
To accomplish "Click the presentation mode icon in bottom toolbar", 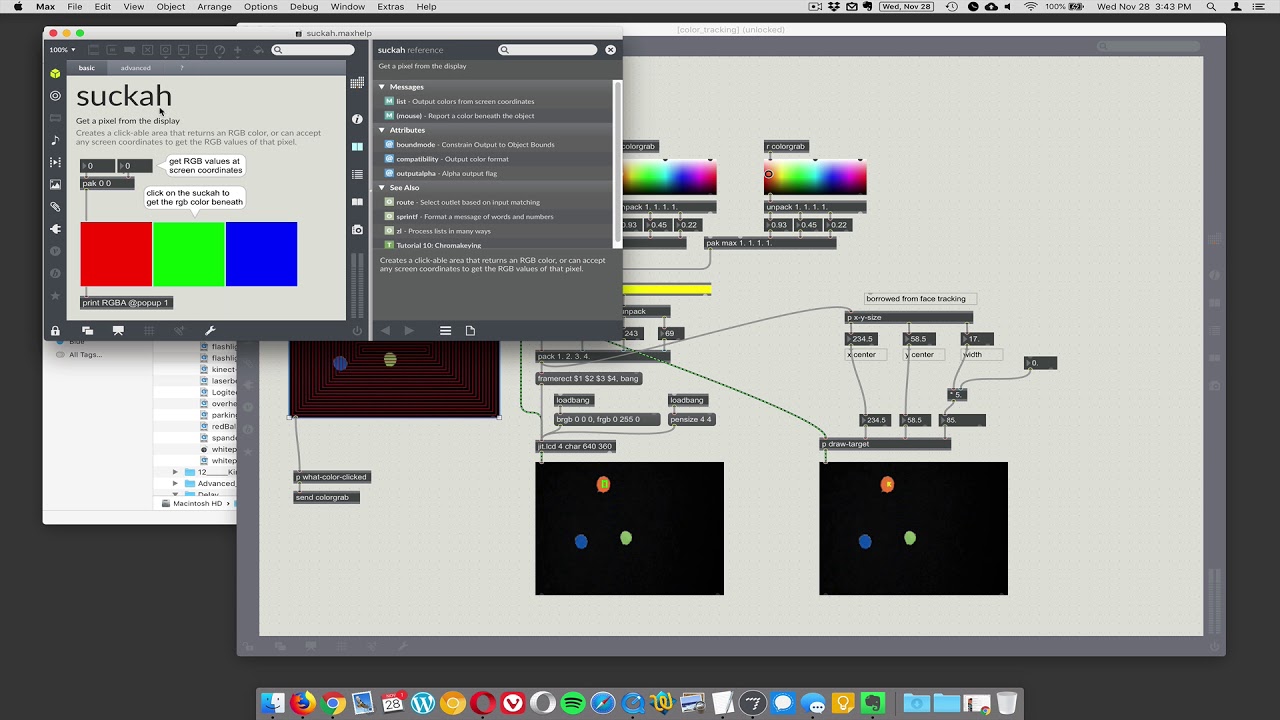I will pos(118,331).
